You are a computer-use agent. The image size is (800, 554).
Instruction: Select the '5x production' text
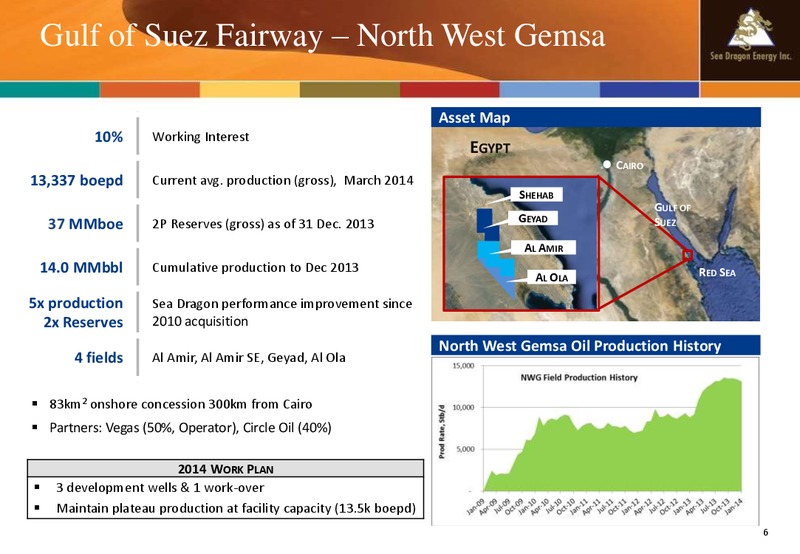click(76, 303)
